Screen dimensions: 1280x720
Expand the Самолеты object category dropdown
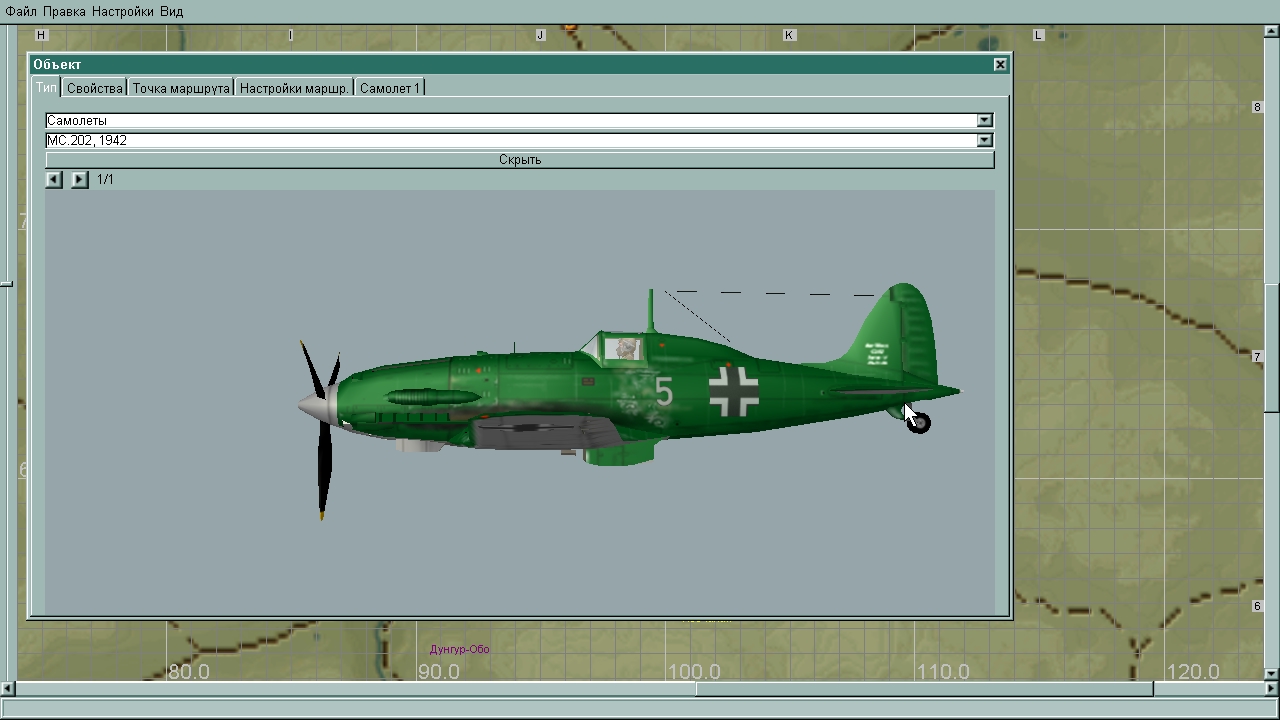985,121
